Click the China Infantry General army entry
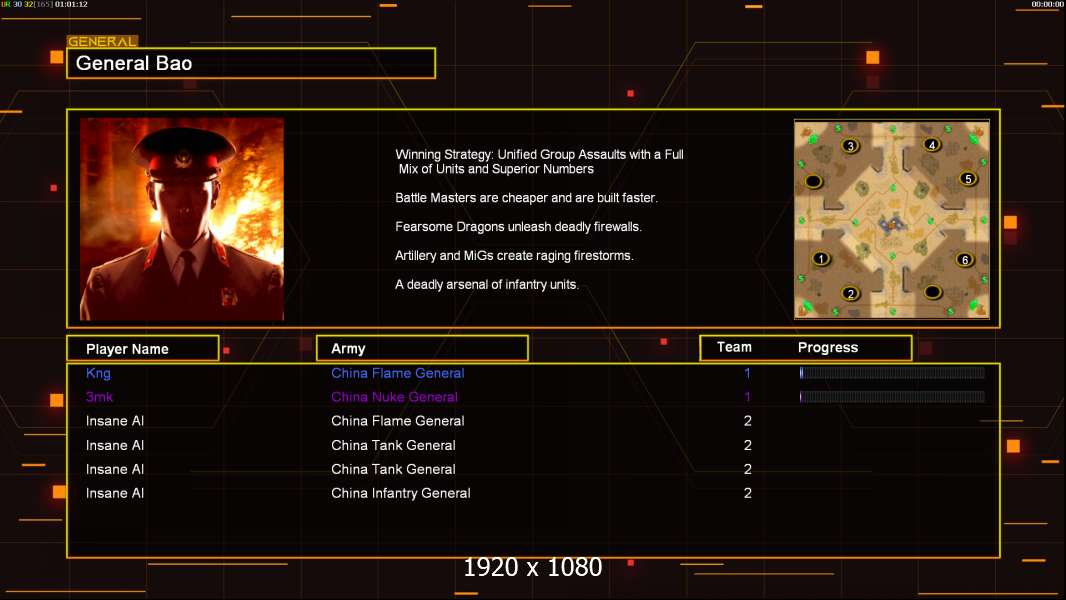1066x600 pixels. point(400,493)
